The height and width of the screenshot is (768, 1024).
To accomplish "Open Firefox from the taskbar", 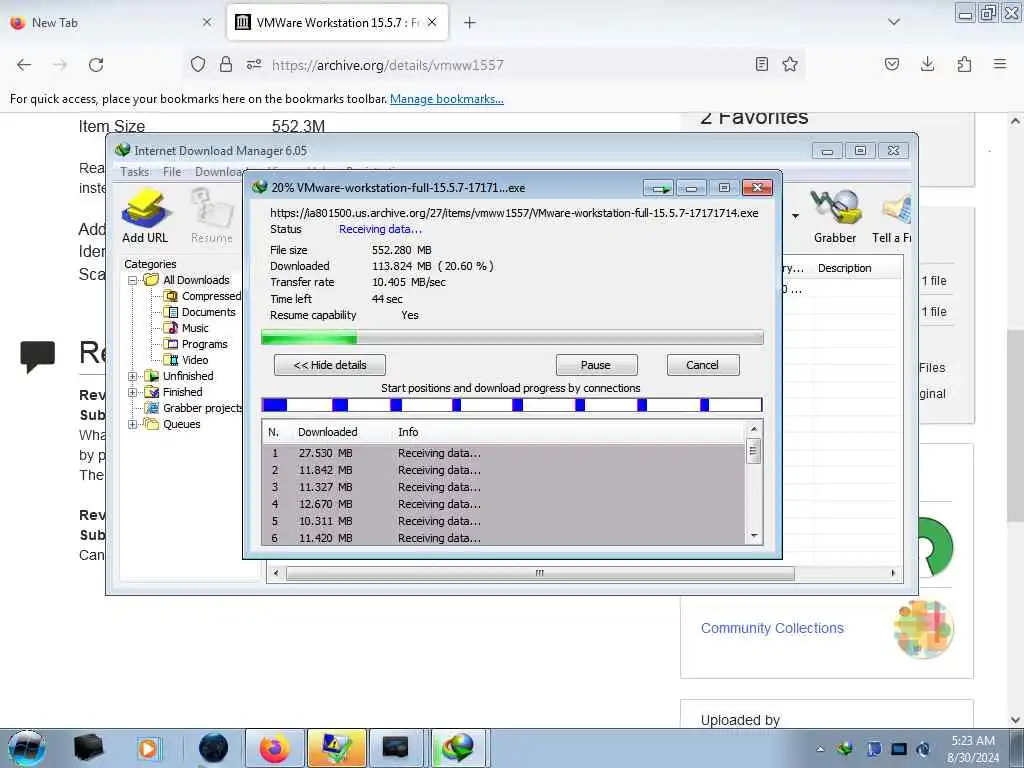I will [x=275, y=748].
